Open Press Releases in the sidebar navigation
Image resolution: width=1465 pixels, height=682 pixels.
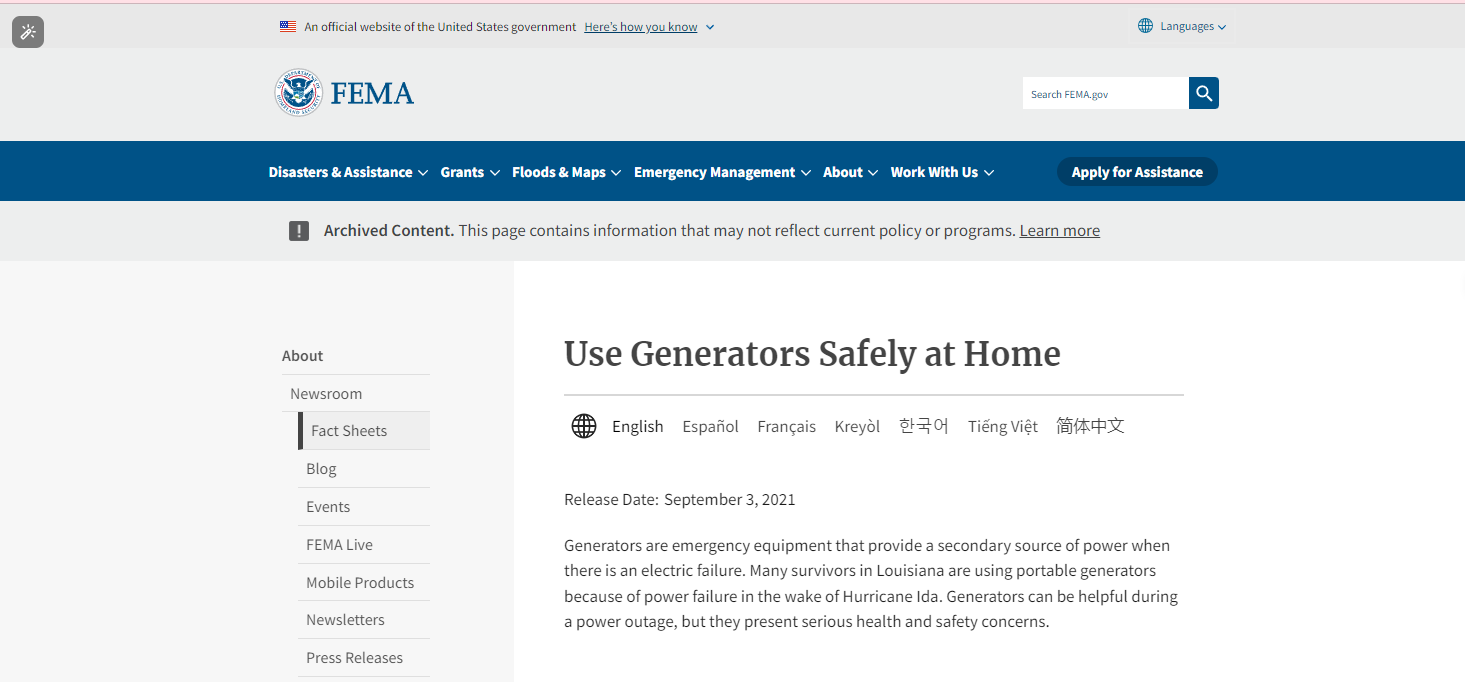354,658
